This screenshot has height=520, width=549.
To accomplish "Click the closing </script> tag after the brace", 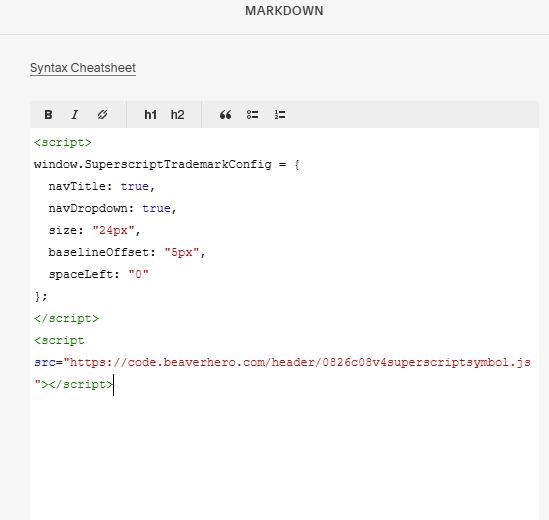I will [67, 318].
